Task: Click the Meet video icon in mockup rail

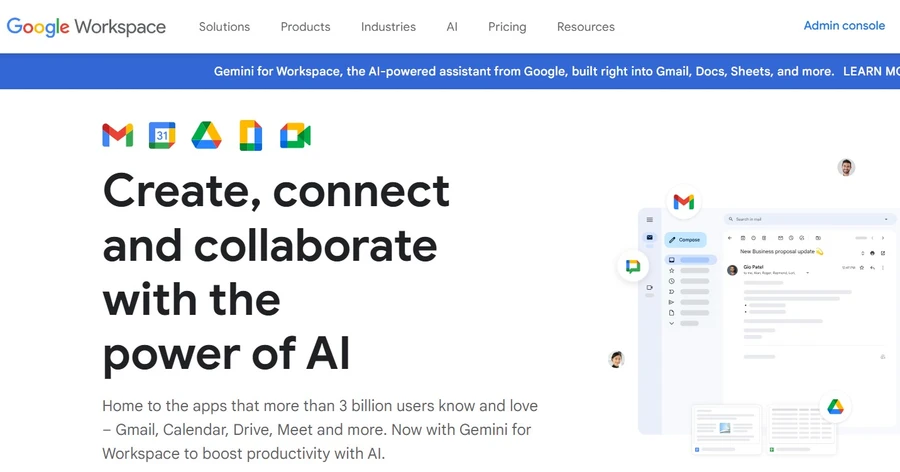Action: pyautogui.click(x=650, y=288)
